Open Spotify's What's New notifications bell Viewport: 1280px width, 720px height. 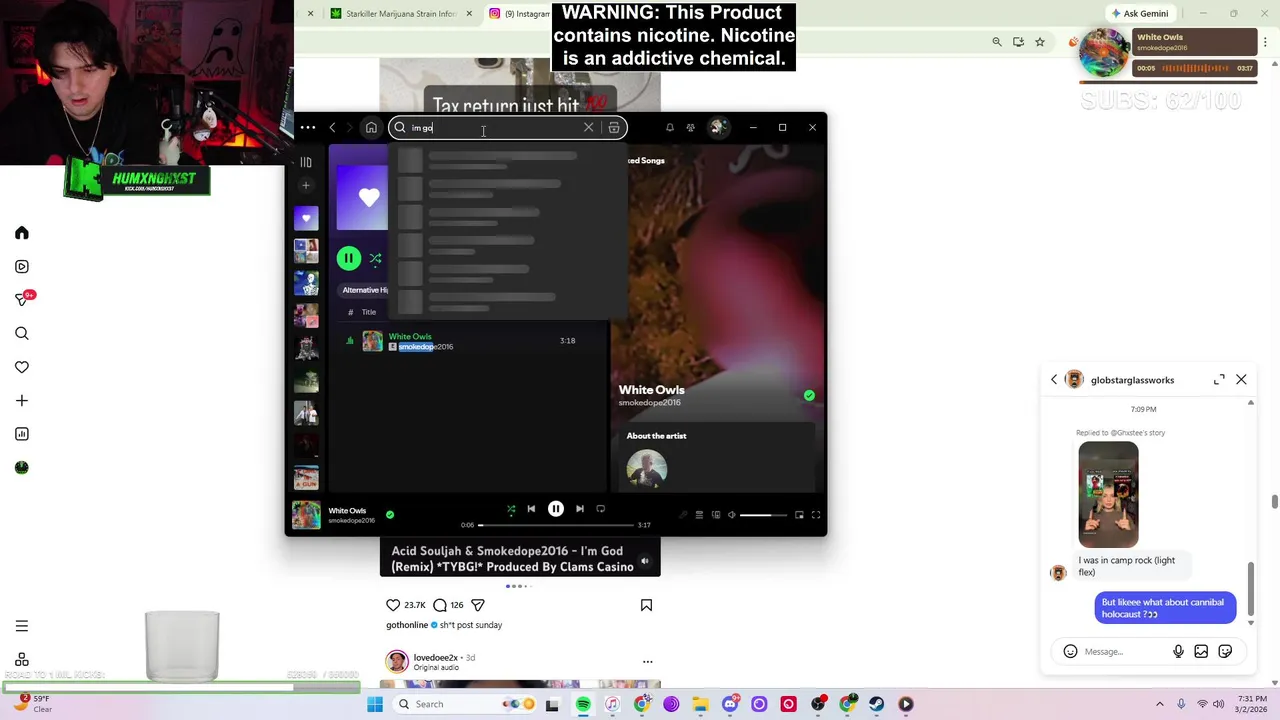(670, 127)
